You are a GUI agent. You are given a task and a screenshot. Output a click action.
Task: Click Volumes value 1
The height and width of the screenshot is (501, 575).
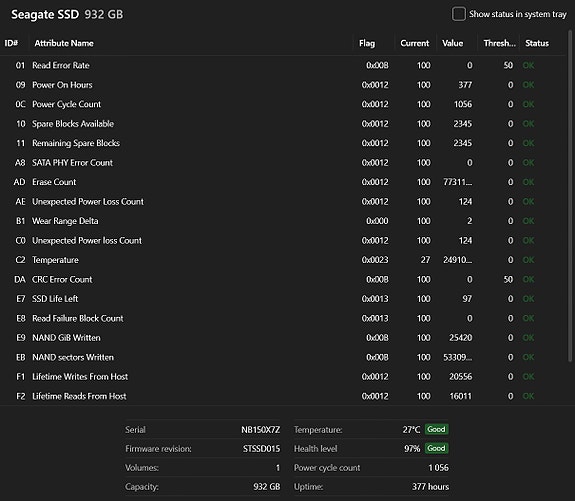point(278,468)
